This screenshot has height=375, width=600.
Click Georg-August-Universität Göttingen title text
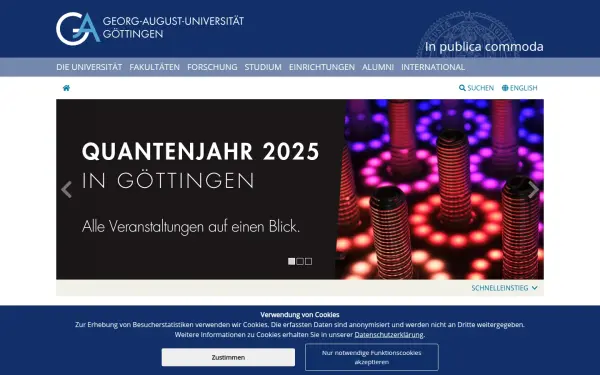pos(173,27)
